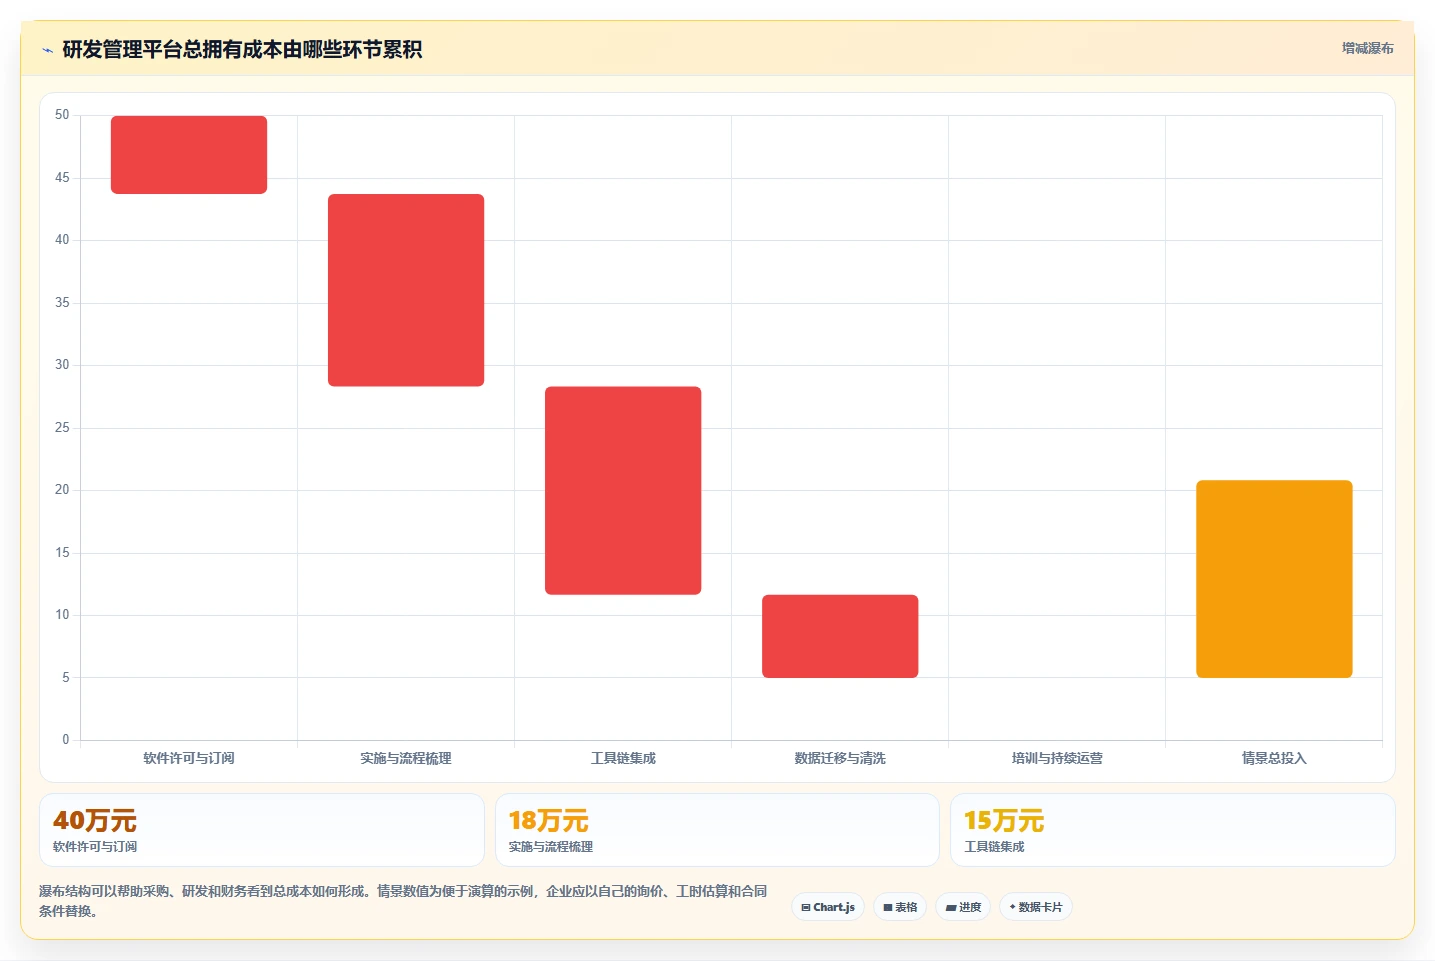The height and width of the screenshot is (961, 1435).
Task: Click the y-axis tick value 25
Action: pos(62,428)
